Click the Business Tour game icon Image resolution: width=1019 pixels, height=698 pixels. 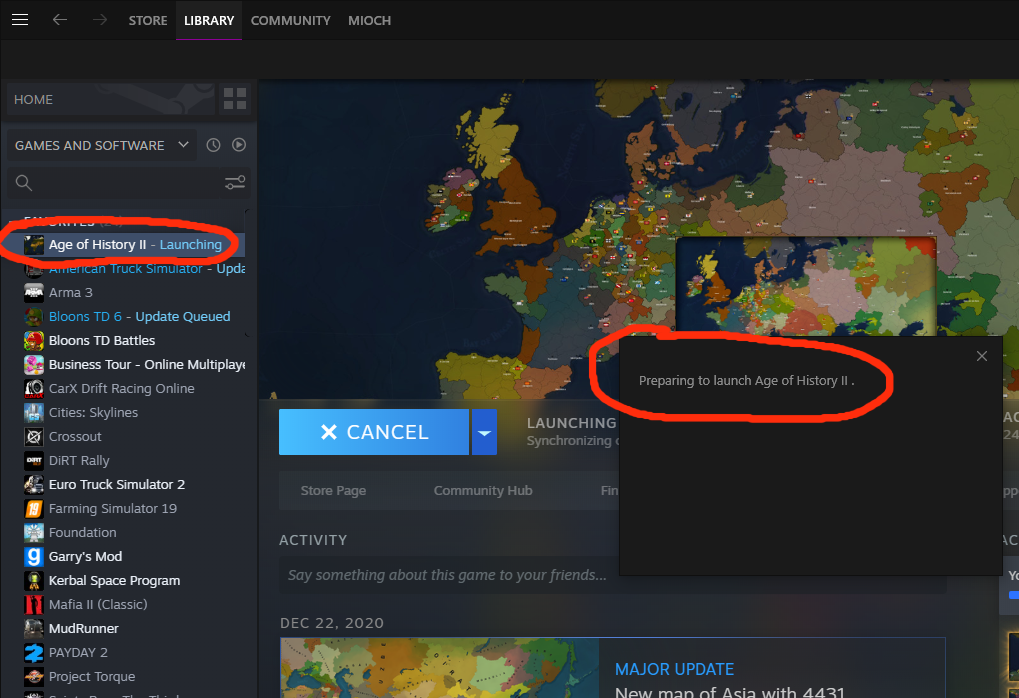tap(34, 365)
